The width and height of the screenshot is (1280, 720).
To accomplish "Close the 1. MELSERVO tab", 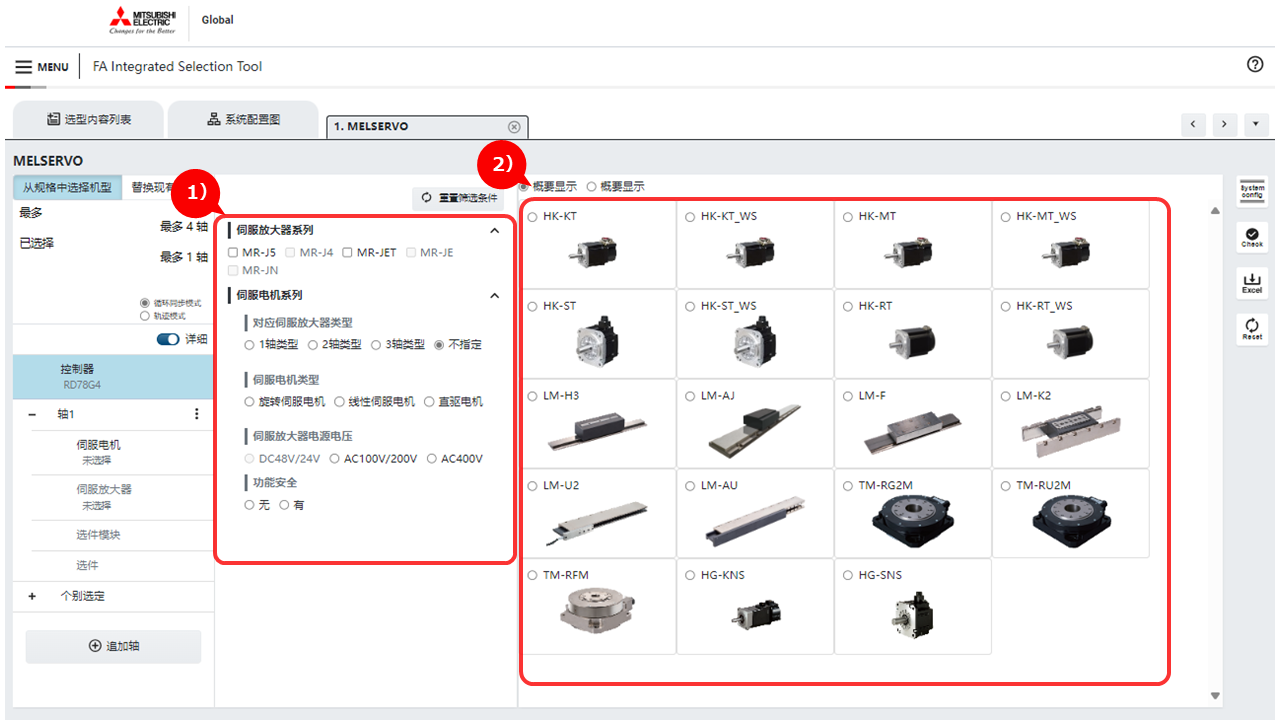I will click(x=514, y=127).
